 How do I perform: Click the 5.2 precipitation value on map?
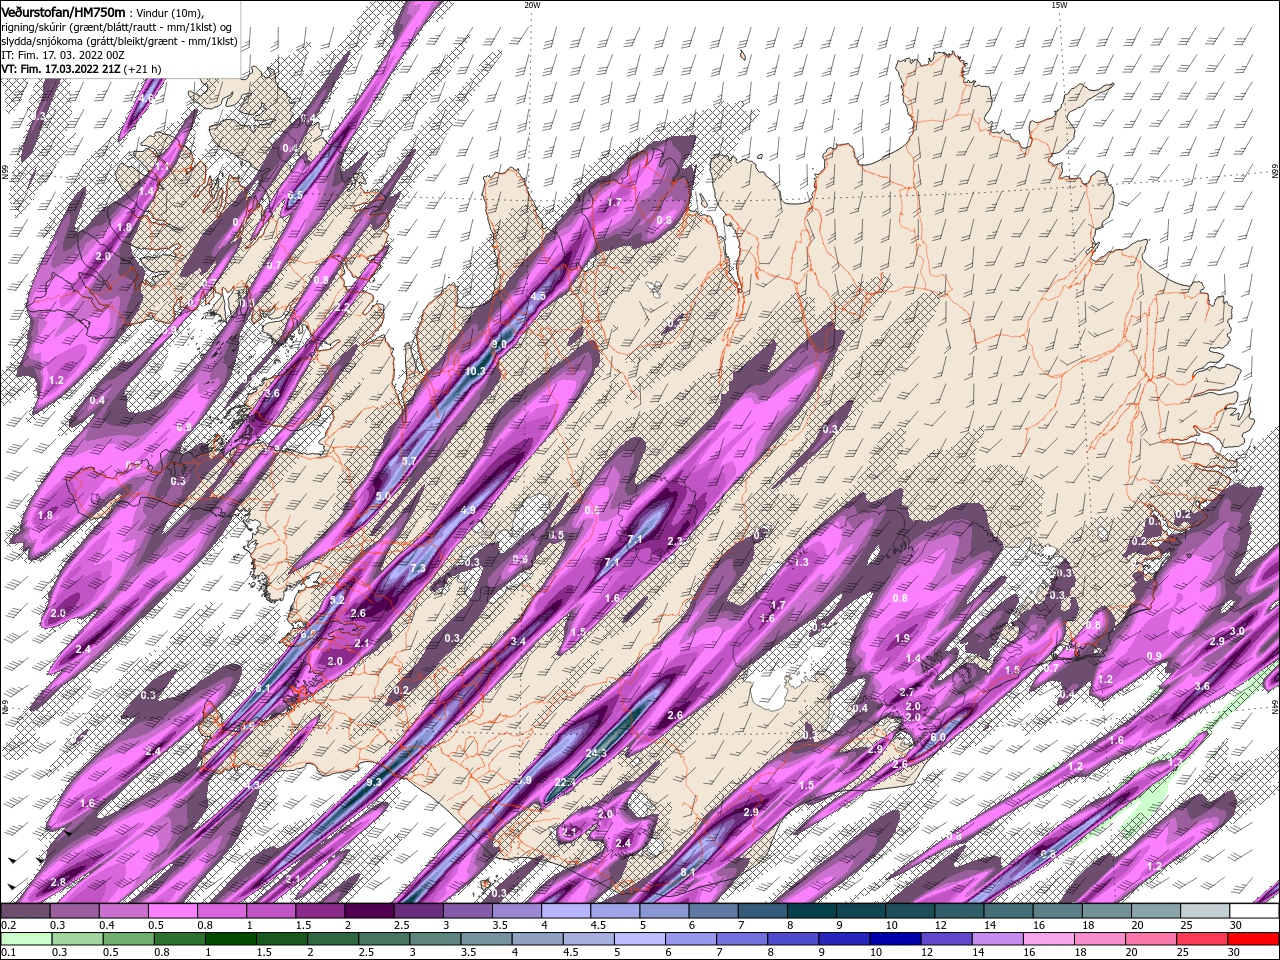pos(337,599)
